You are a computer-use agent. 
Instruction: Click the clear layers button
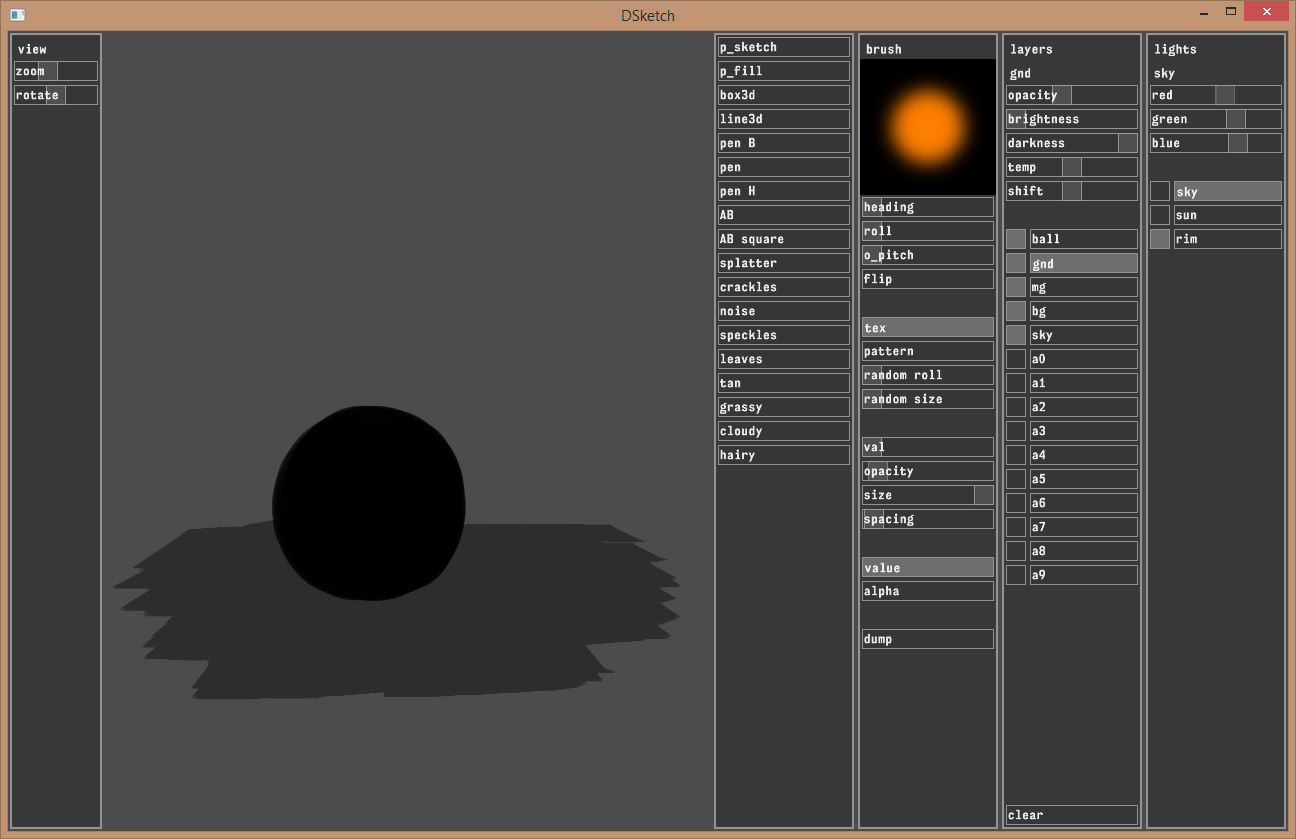click(1071, 815)
